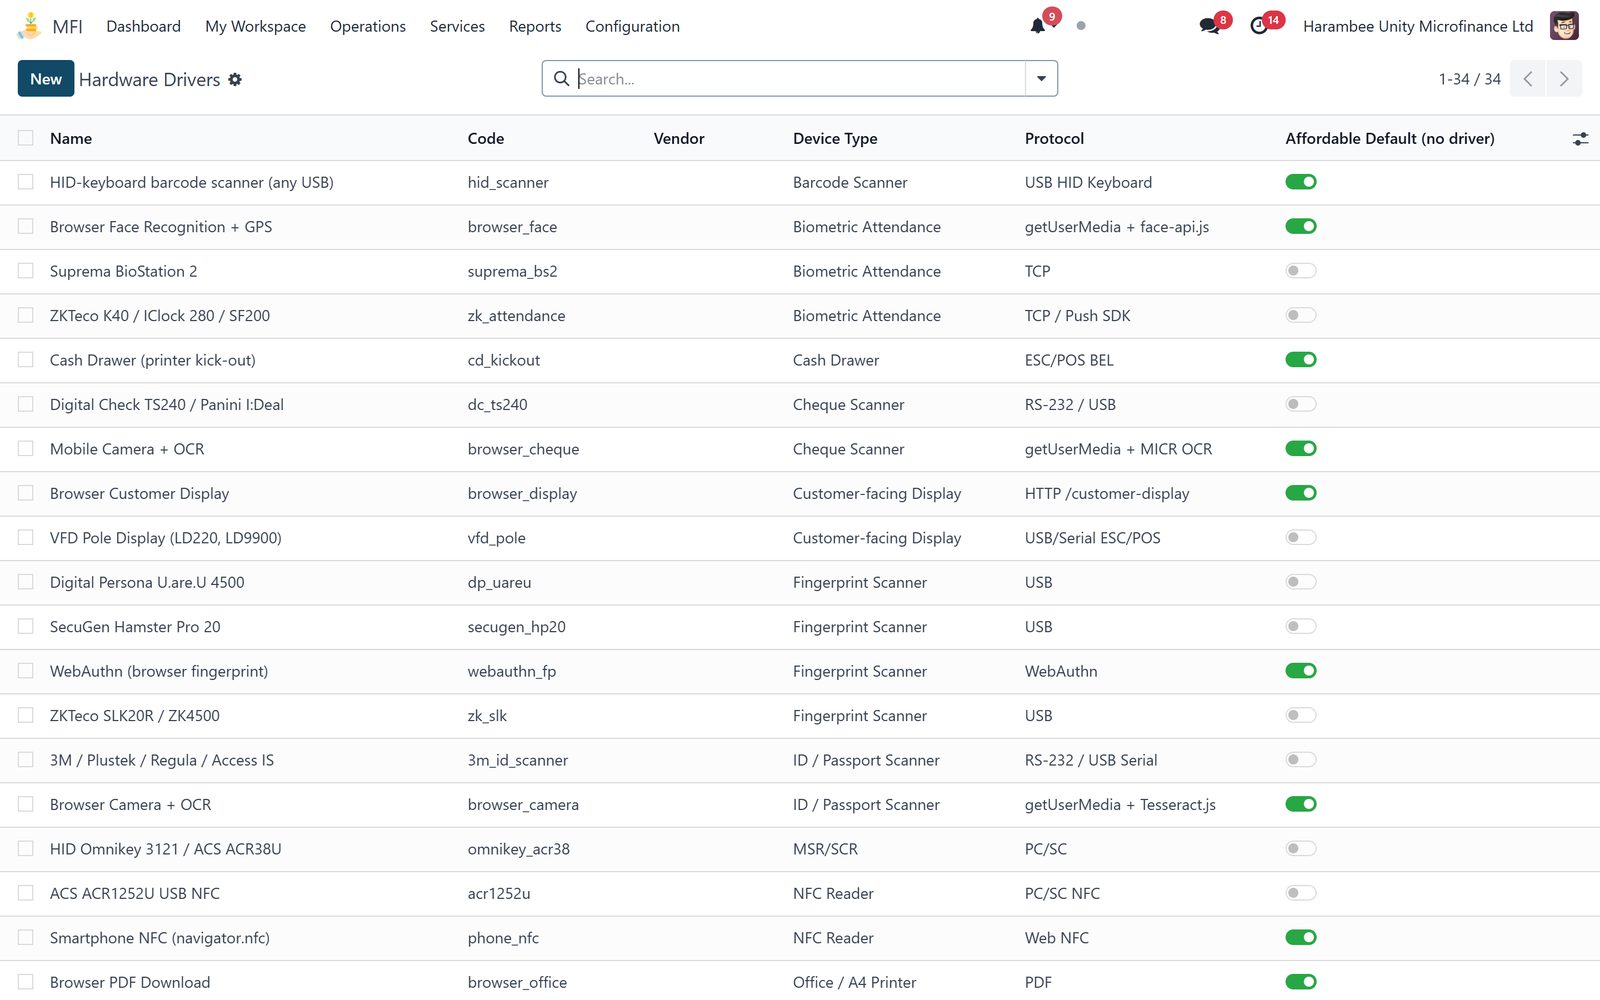
Task: Open the Browser Face Recognition + GPS record
Action: [x=161, y=227]
